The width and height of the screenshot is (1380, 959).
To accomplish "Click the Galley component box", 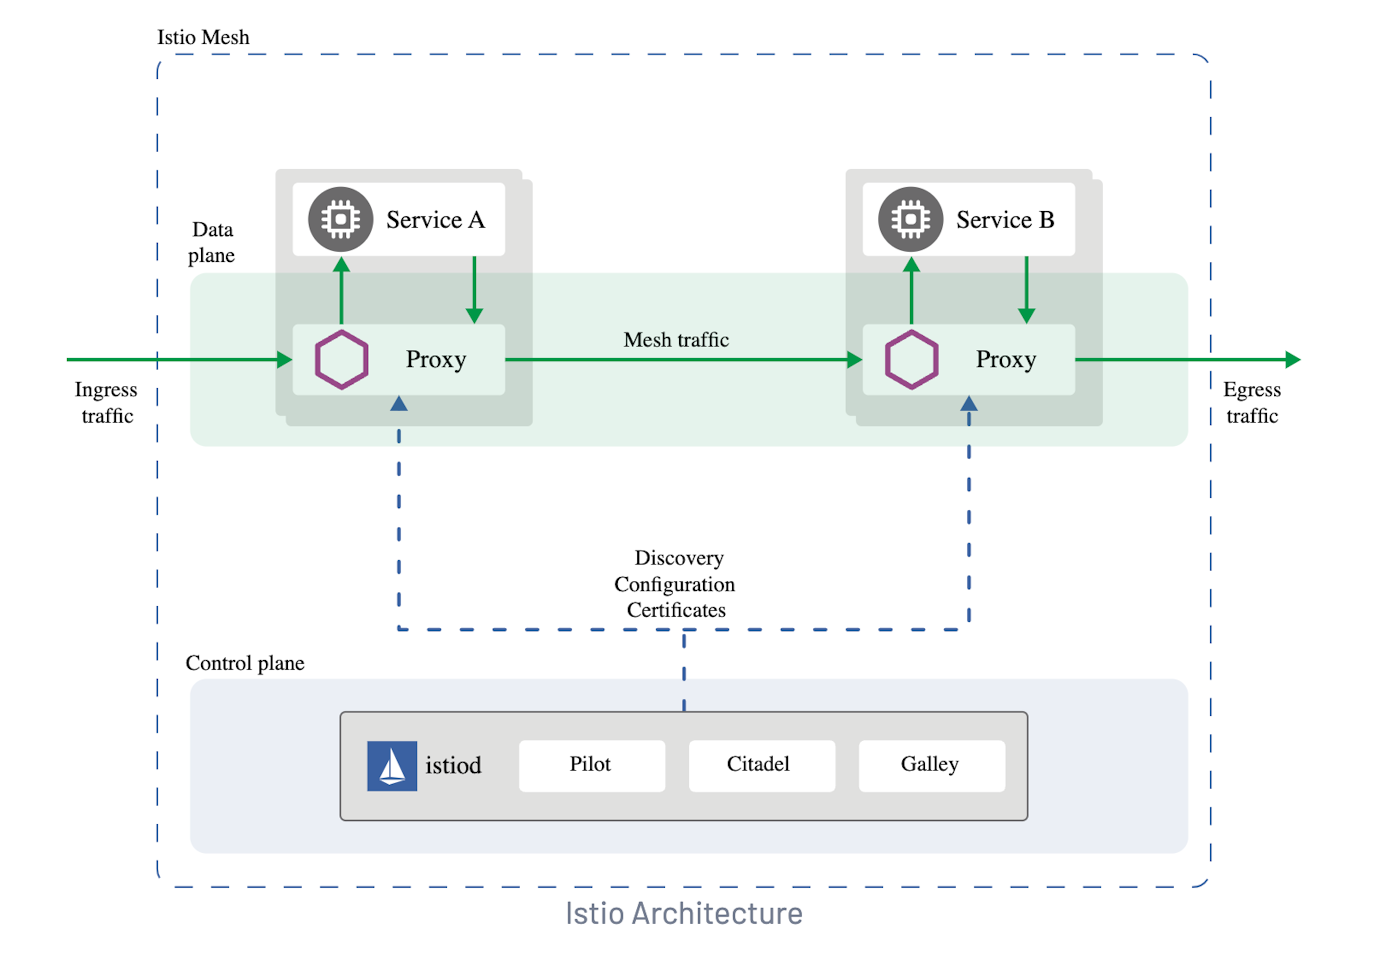I will tap(931, 765).
